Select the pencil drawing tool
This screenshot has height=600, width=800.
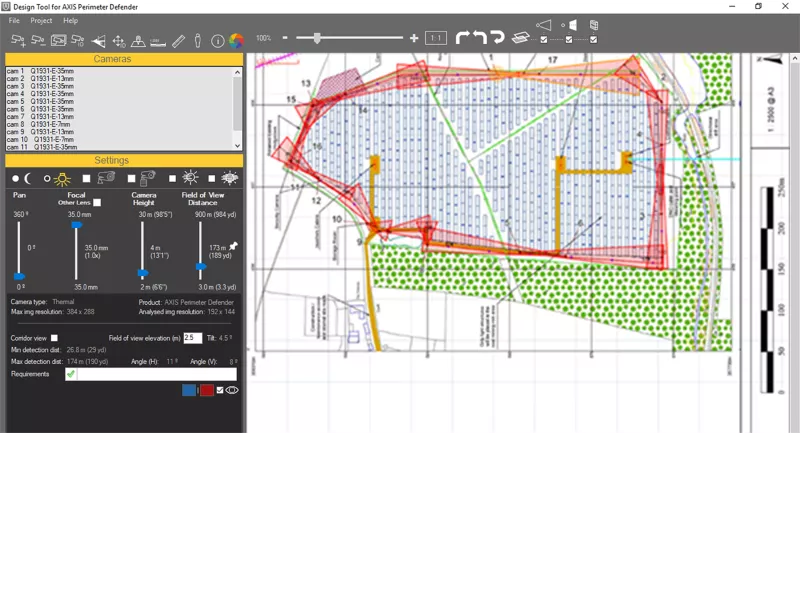tap(177, 41)
